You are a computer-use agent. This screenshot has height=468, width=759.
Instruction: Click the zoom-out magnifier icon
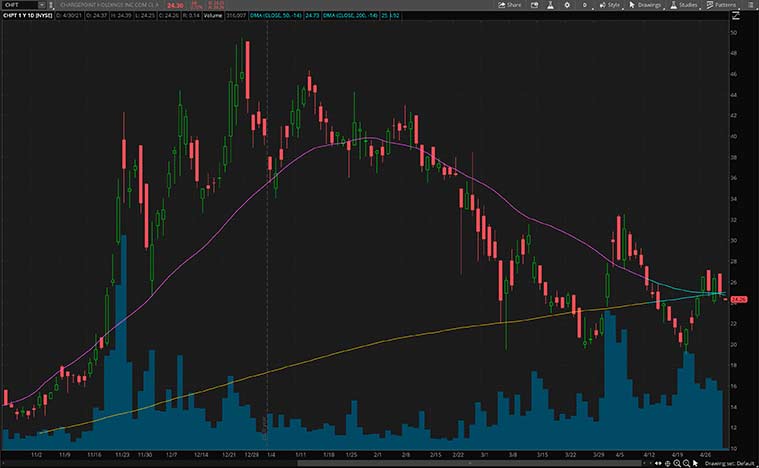pos(686,464)
